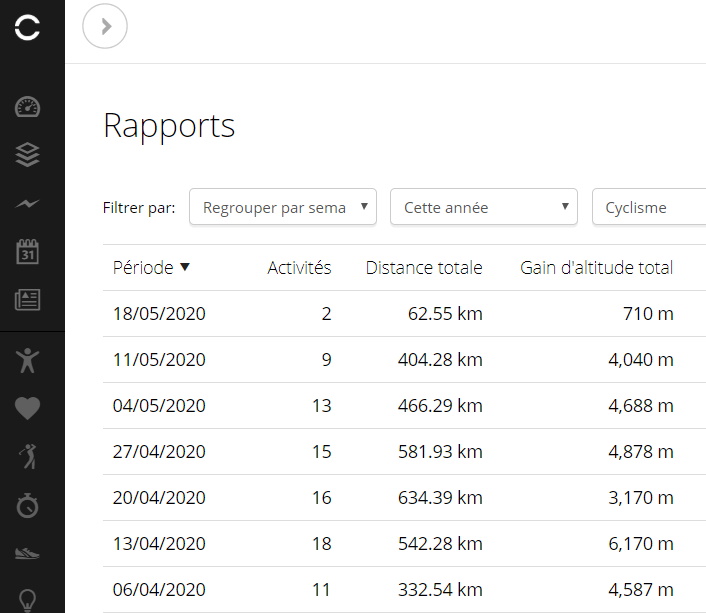Open the running shoe gear icon

click(28, 553)
